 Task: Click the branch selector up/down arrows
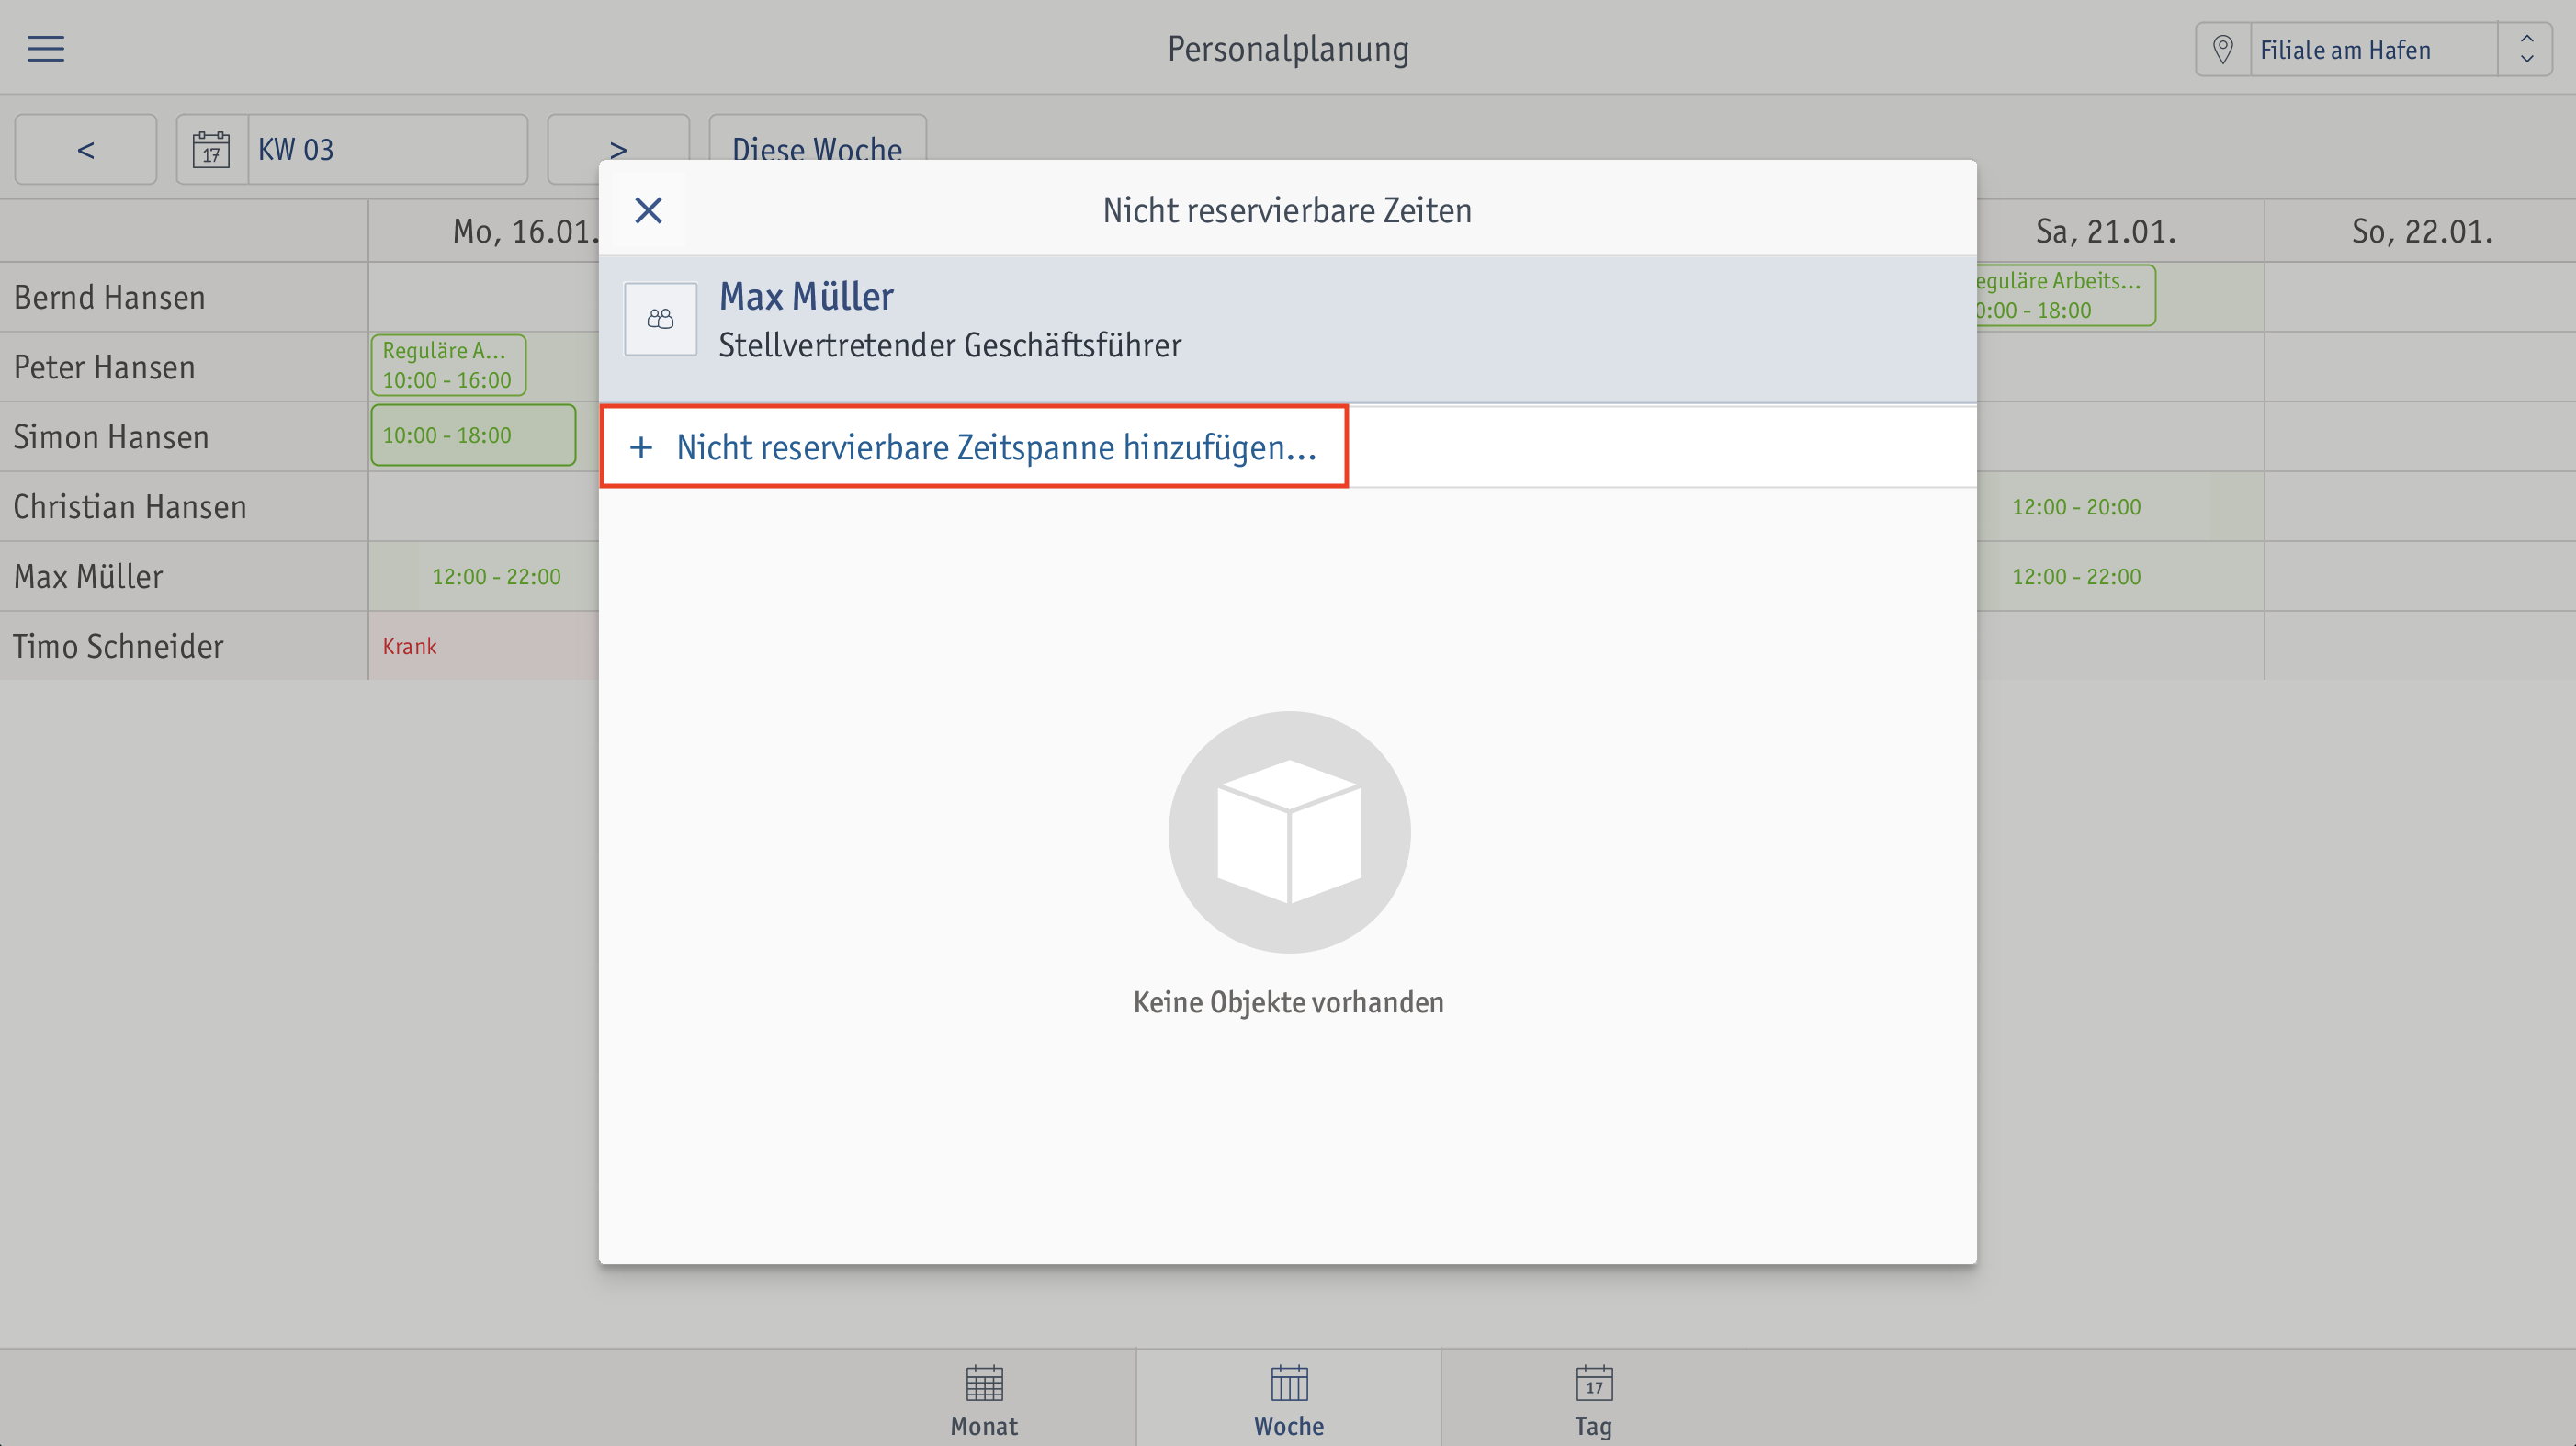(x=2526, y=49)
